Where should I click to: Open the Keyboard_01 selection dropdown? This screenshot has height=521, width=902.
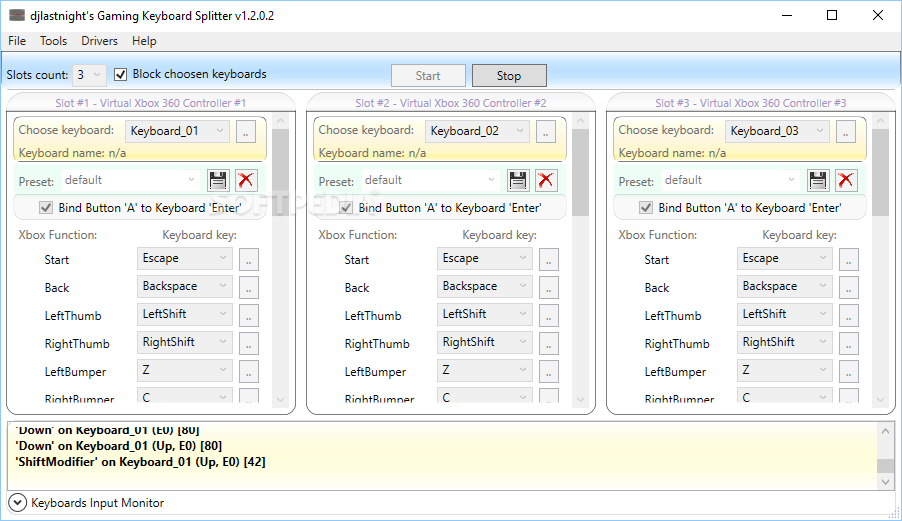177,131
